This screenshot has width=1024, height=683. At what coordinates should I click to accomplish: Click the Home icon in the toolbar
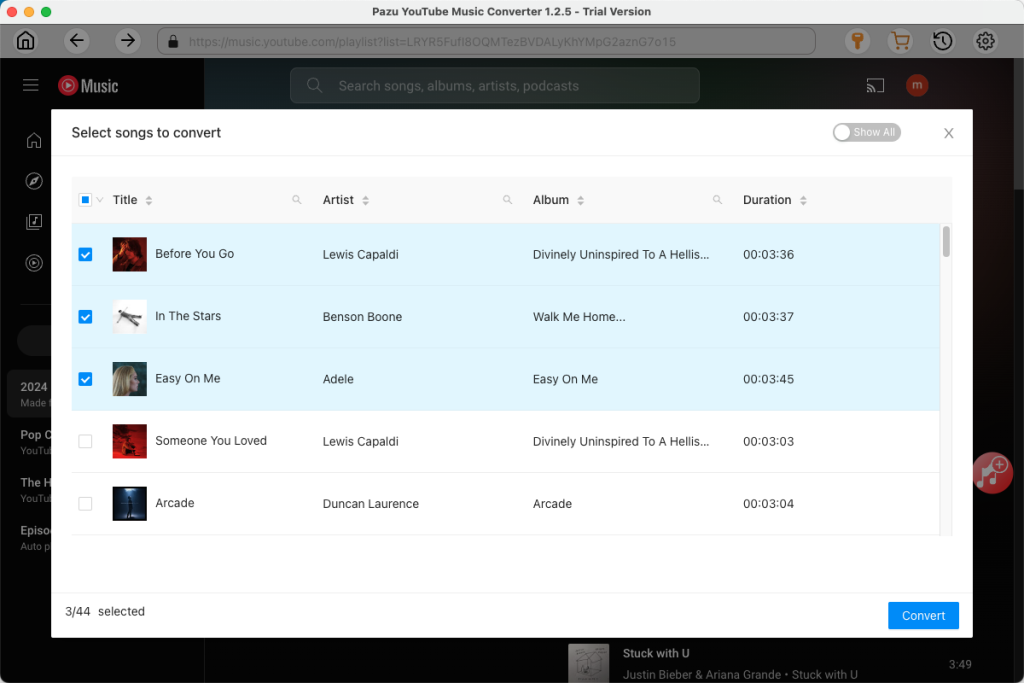25,41
